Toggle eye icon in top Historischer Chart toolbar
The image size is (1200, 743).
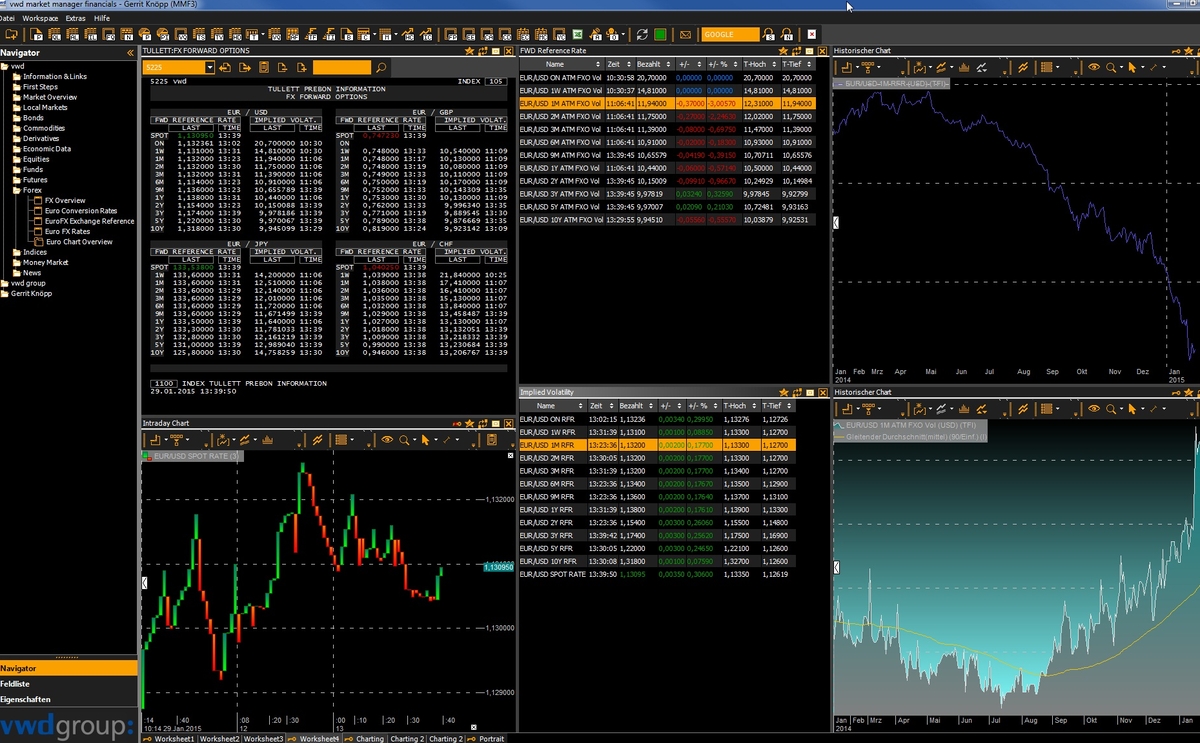1094,68
